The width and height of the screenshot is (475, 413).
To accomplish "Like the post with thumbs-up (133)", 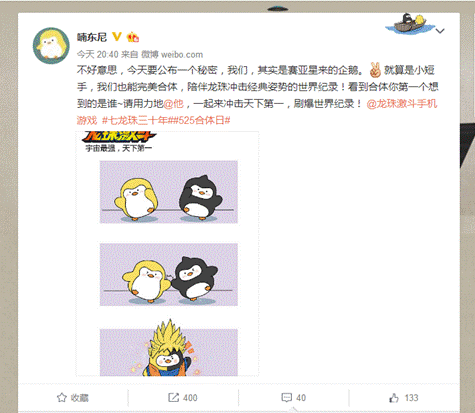I will click(403, 398).
